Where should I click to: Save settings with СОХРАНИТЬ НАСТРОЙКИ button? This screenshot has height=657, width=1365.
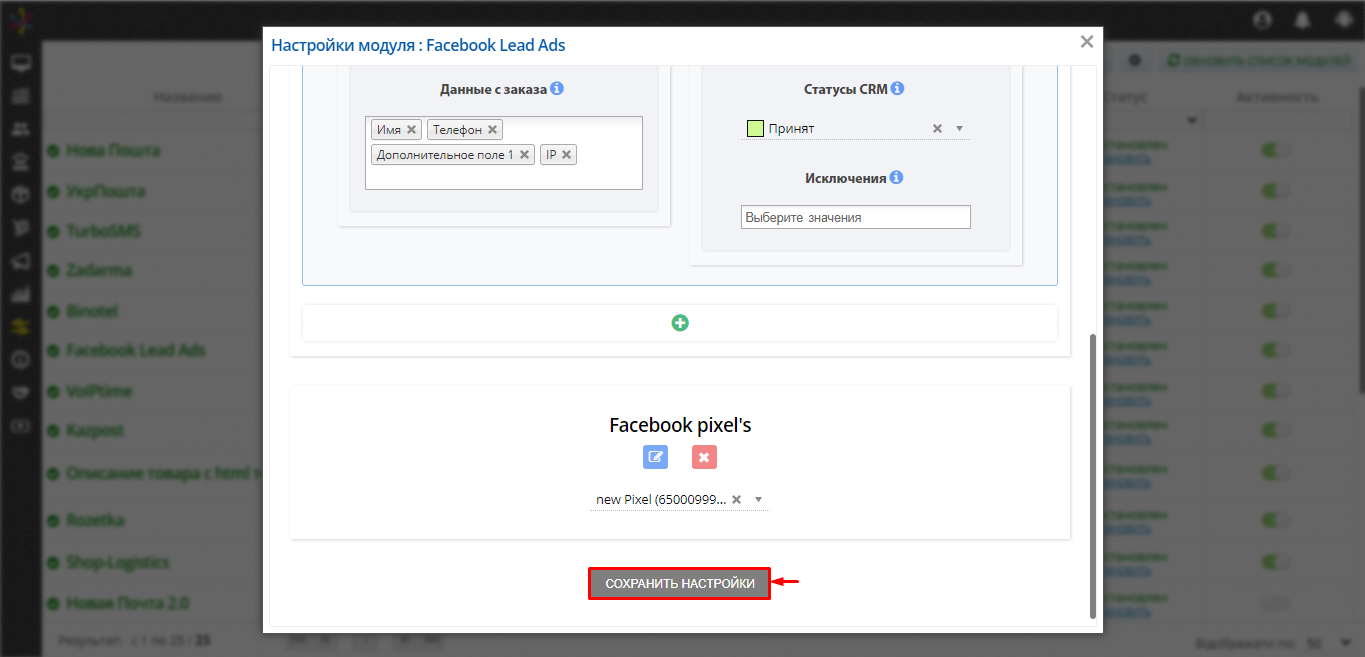pos(680,583)
